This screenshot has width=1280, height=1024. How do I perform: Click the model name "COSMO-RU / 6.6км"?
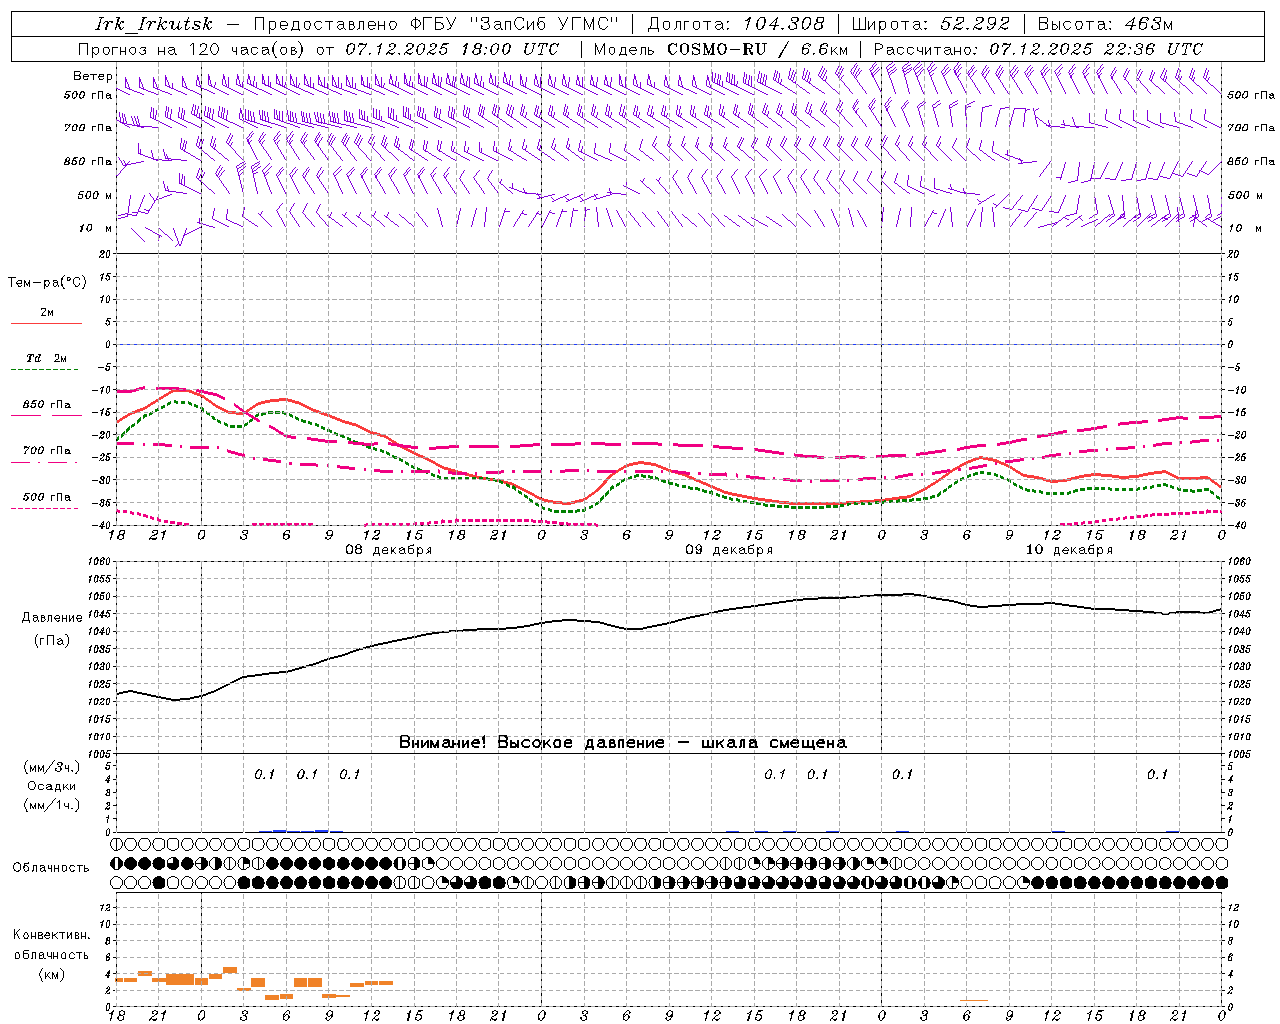(x=757, y=49)
